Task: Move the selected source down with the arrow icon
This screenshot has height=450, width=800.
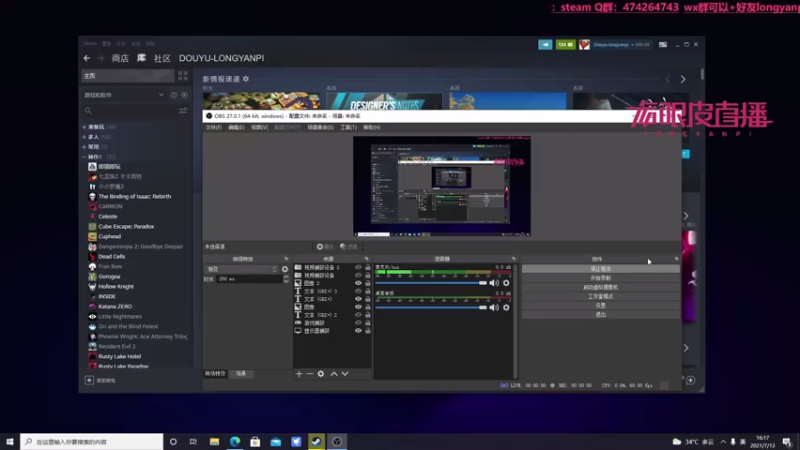Action: (x=345, y=374)
